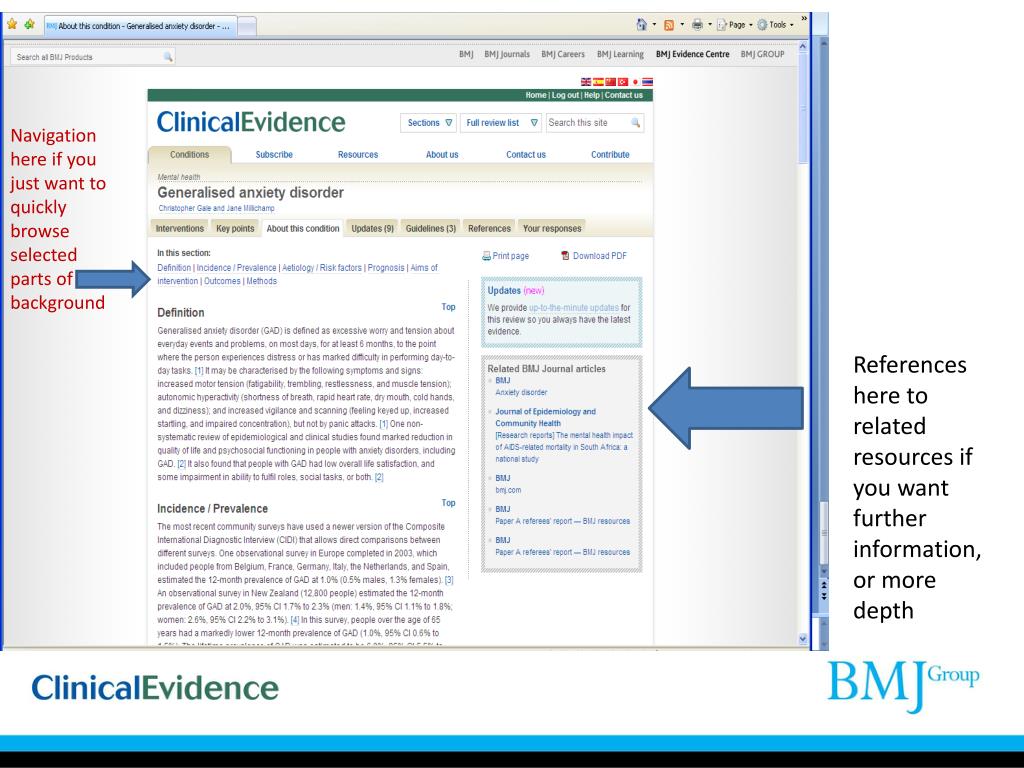Jump to Prognosis section link
The height and width of the screenshot is (768, 1024).
386,268
